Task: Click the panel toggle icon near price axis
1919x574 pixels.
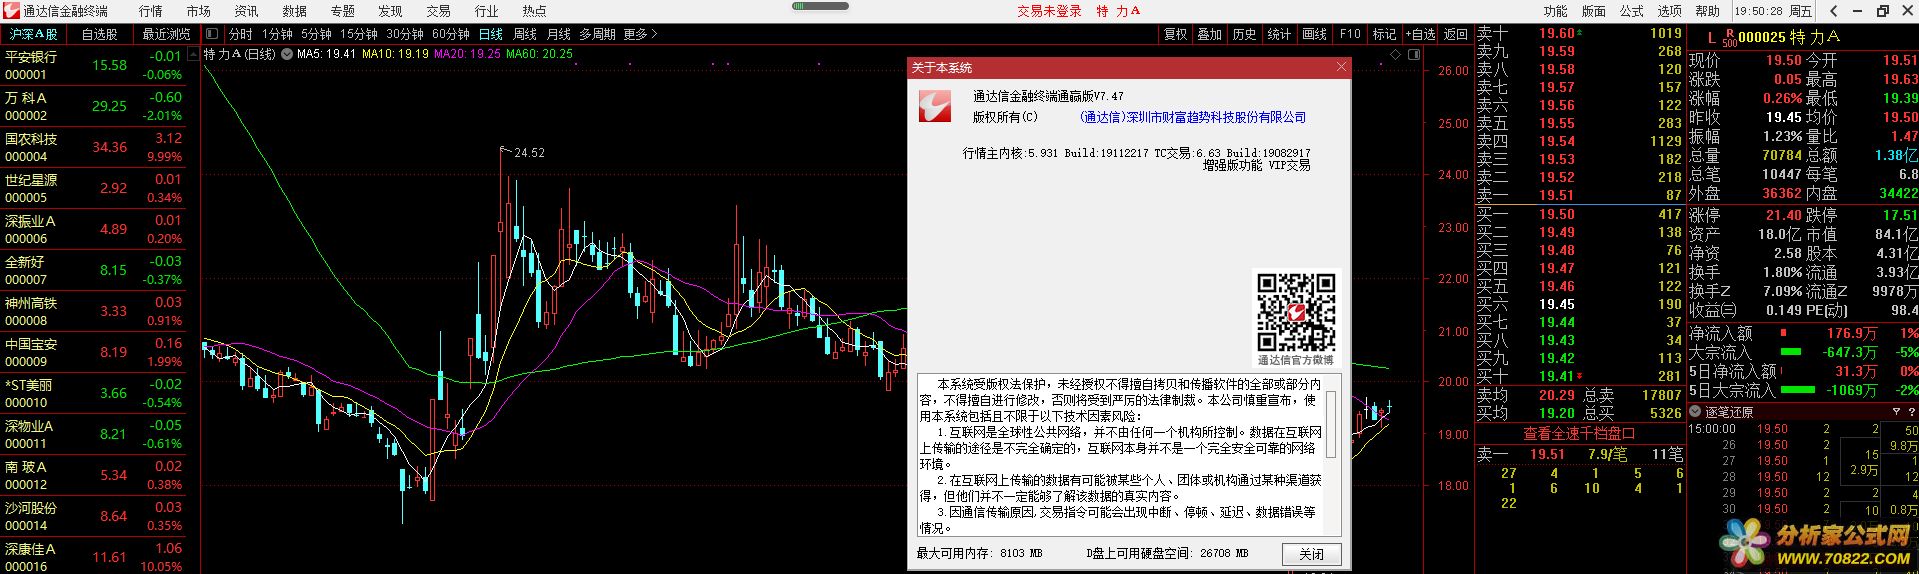Action: [x=1414, y=54]
